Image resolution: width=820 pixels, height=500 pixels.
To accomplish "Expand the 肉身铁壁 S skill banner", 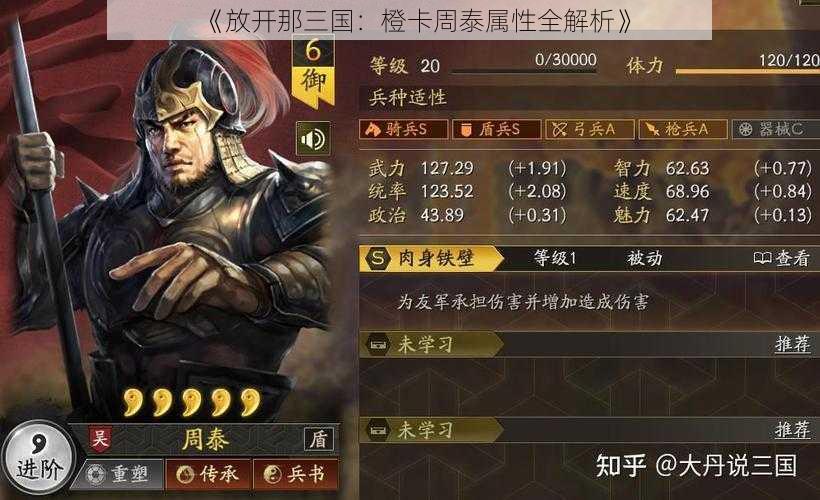I will click(x=431, y=258).
